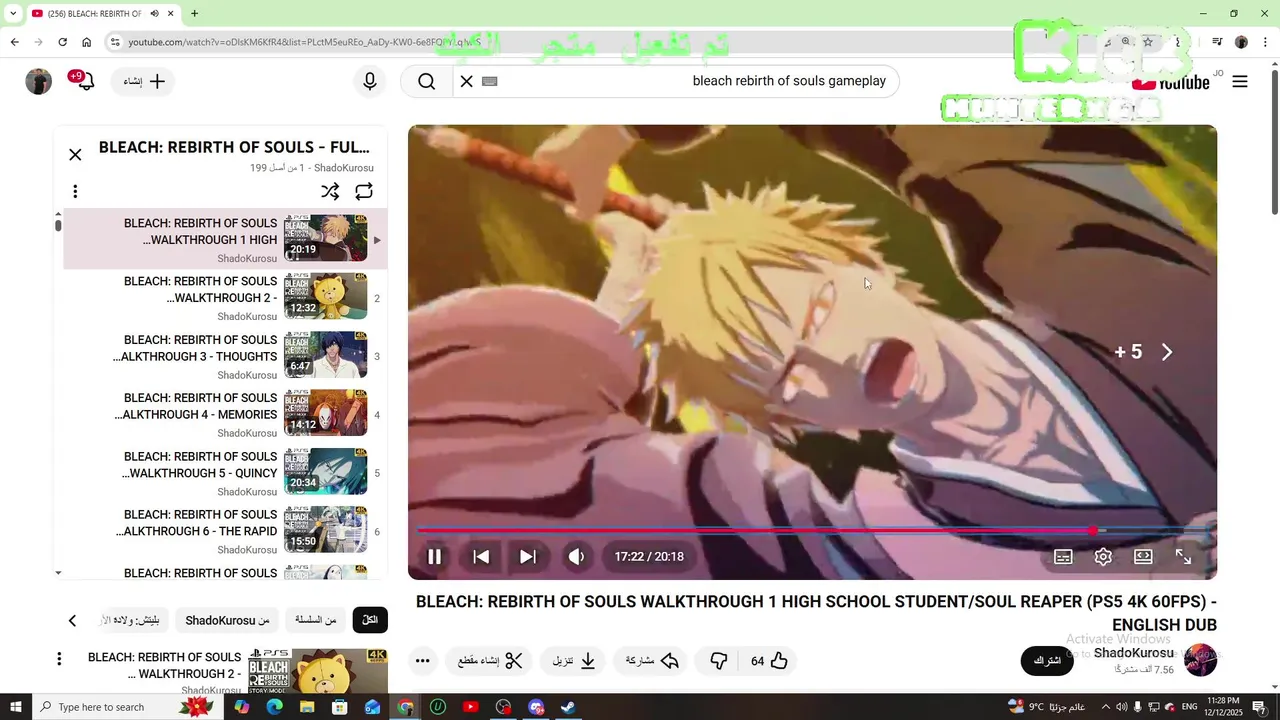Viewport: 1280px width, 720px height.
Task: Open player settings gear
Action: pos(1103,557)
